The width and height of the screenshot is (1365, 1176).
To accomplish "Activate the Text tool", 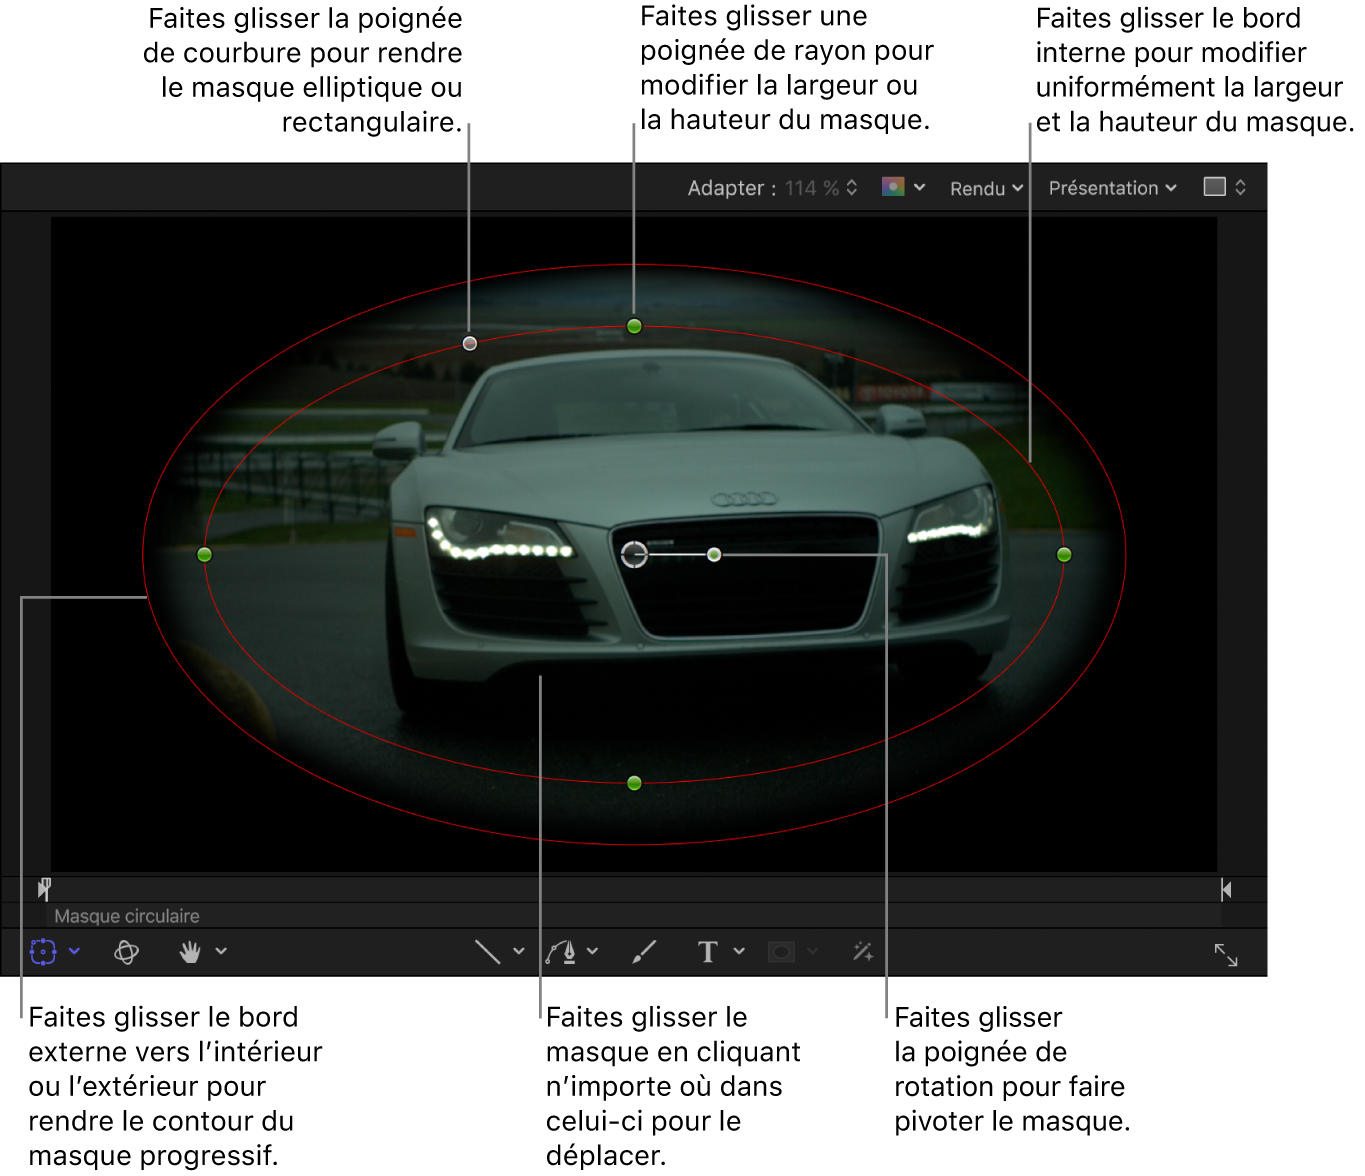I will (708, 952).
